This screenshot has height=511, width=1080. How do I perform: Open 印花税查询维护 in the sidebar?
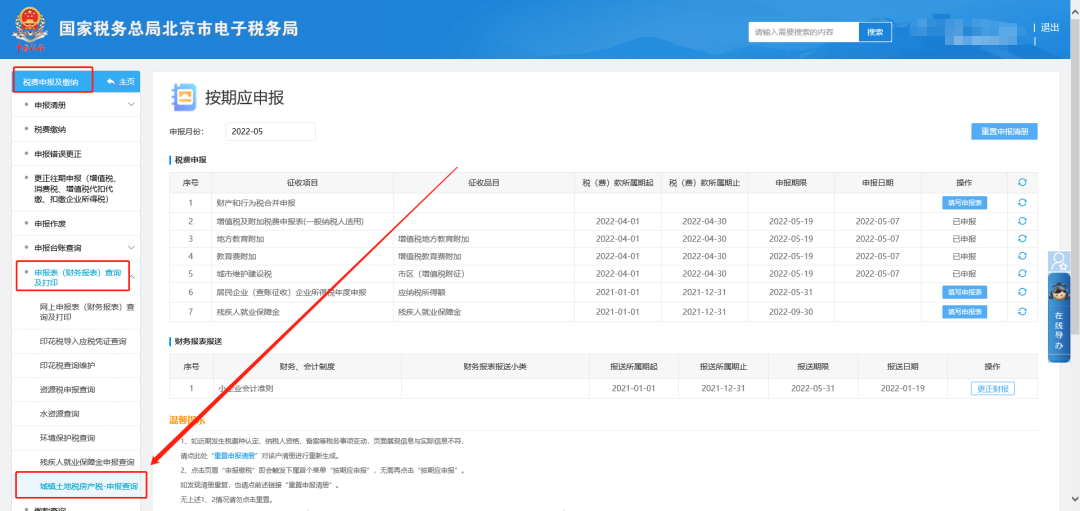tap(67, 365)
